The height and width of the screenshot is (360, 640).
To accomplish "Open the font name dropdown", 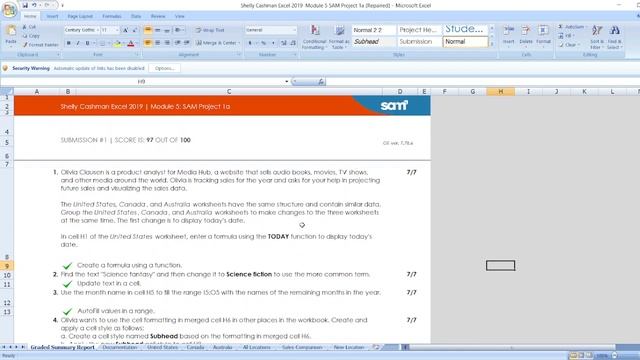I will pos(98,30).
